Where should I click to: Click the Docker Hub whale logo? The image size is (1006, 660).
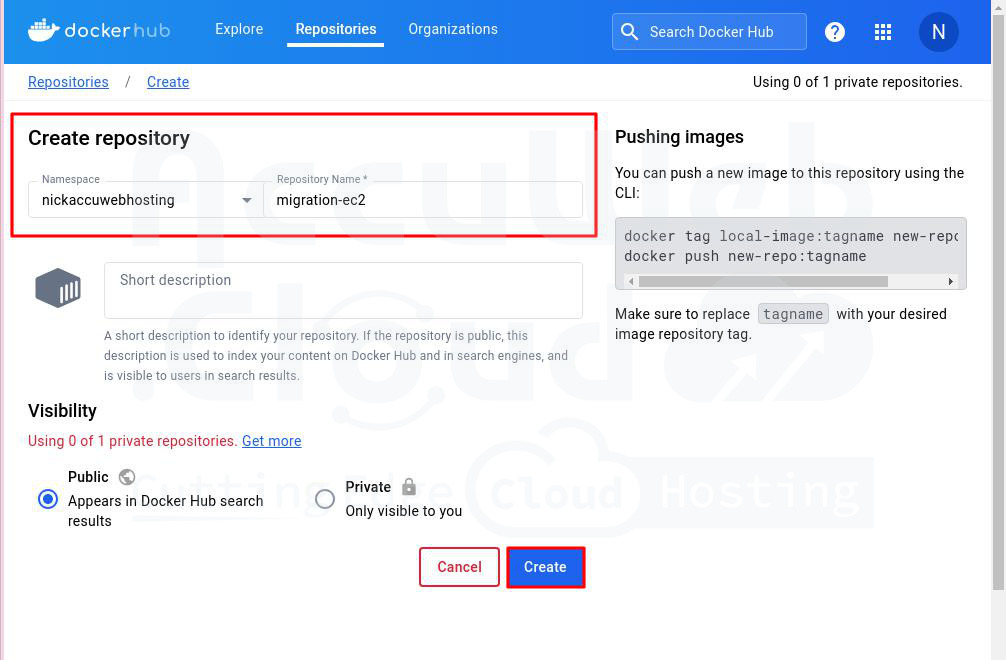click(x=45, y=30)
